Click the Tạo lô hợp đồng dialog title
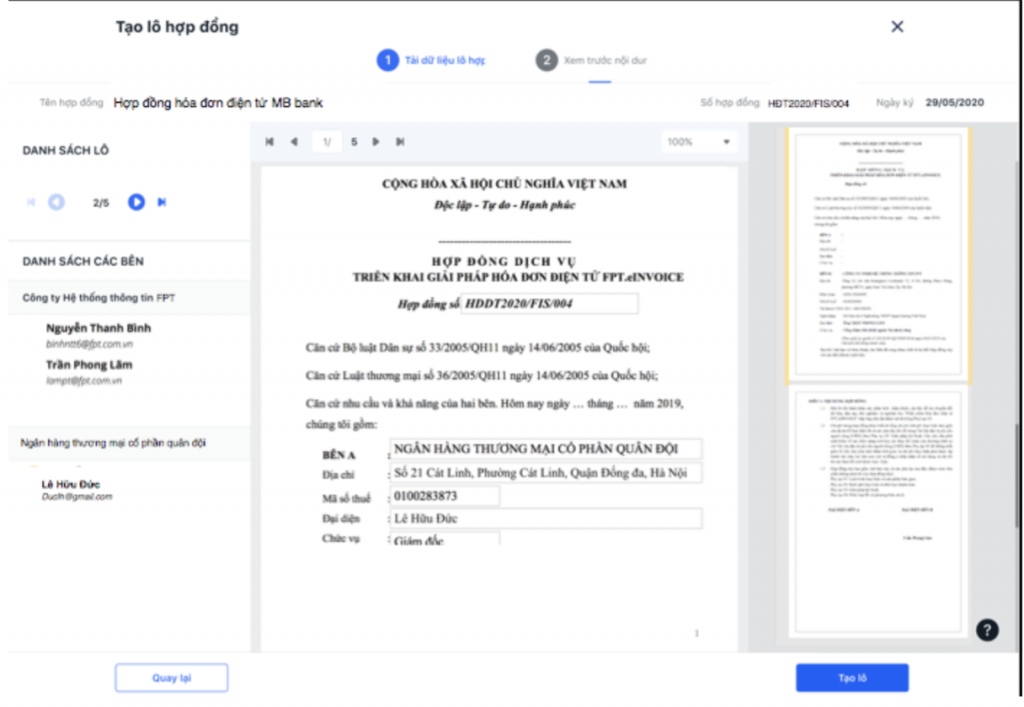Image resolution: width=1024 pixels, height=707 pixels. pos(177,27)
